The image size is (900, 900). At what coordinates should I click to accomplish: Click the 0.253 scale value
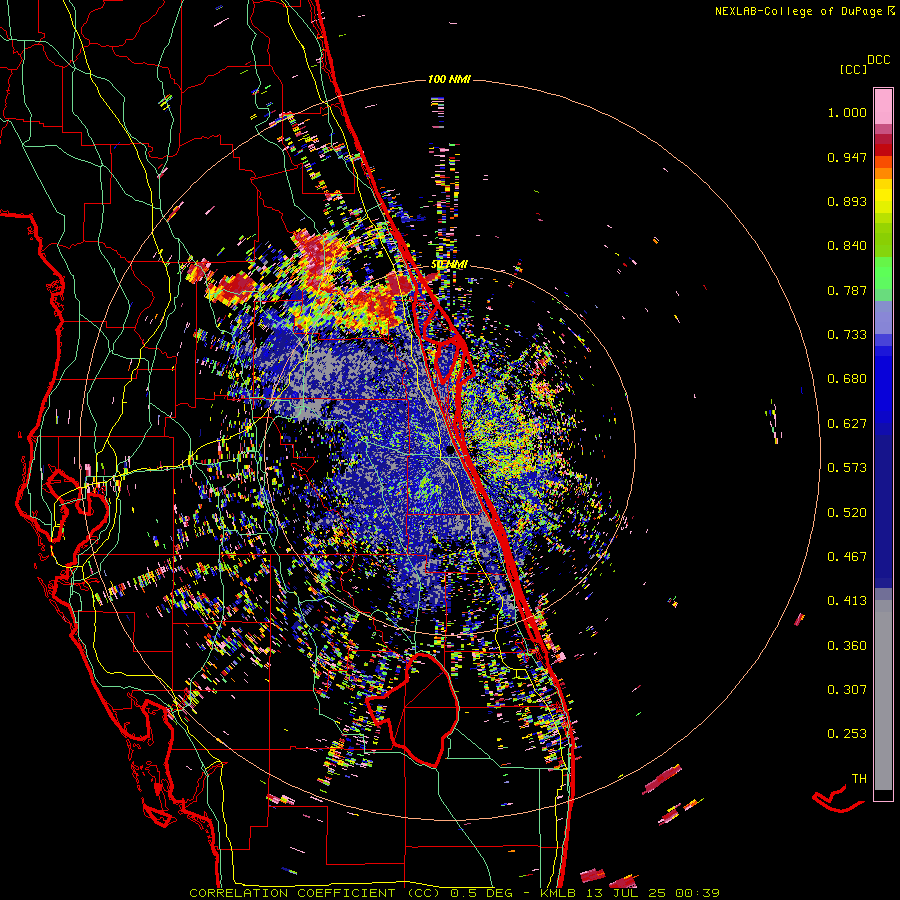pyautogui.click(x=847, y=734)
